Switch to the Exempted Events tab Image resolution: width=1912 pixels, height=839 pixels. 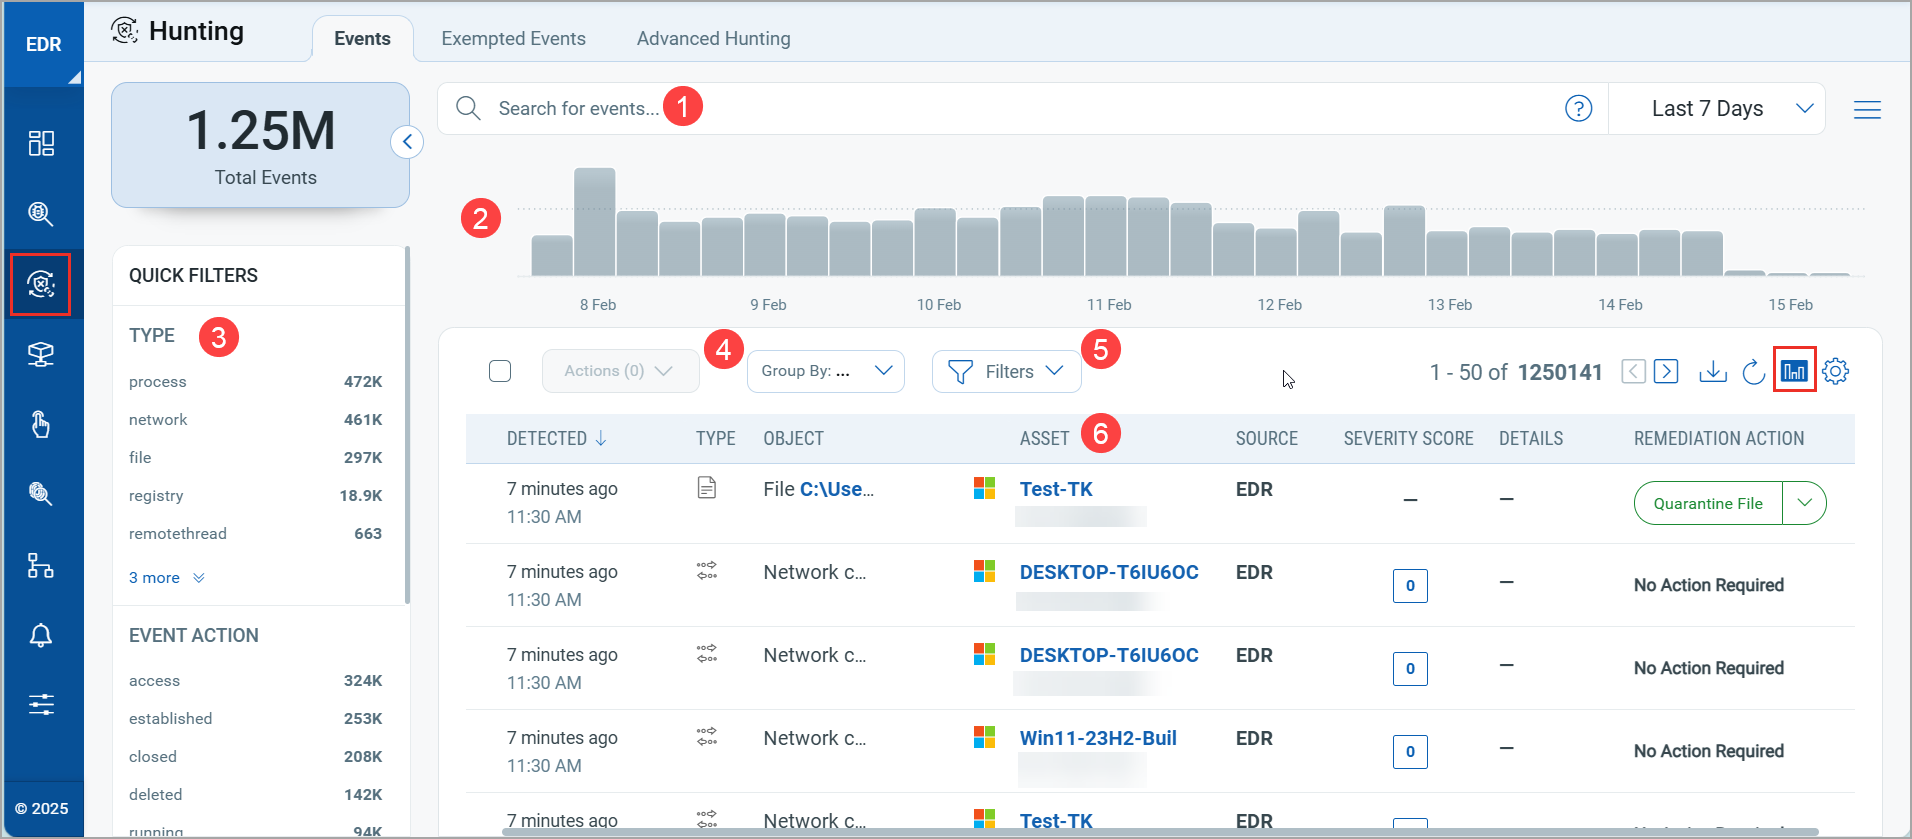(513, 38)
